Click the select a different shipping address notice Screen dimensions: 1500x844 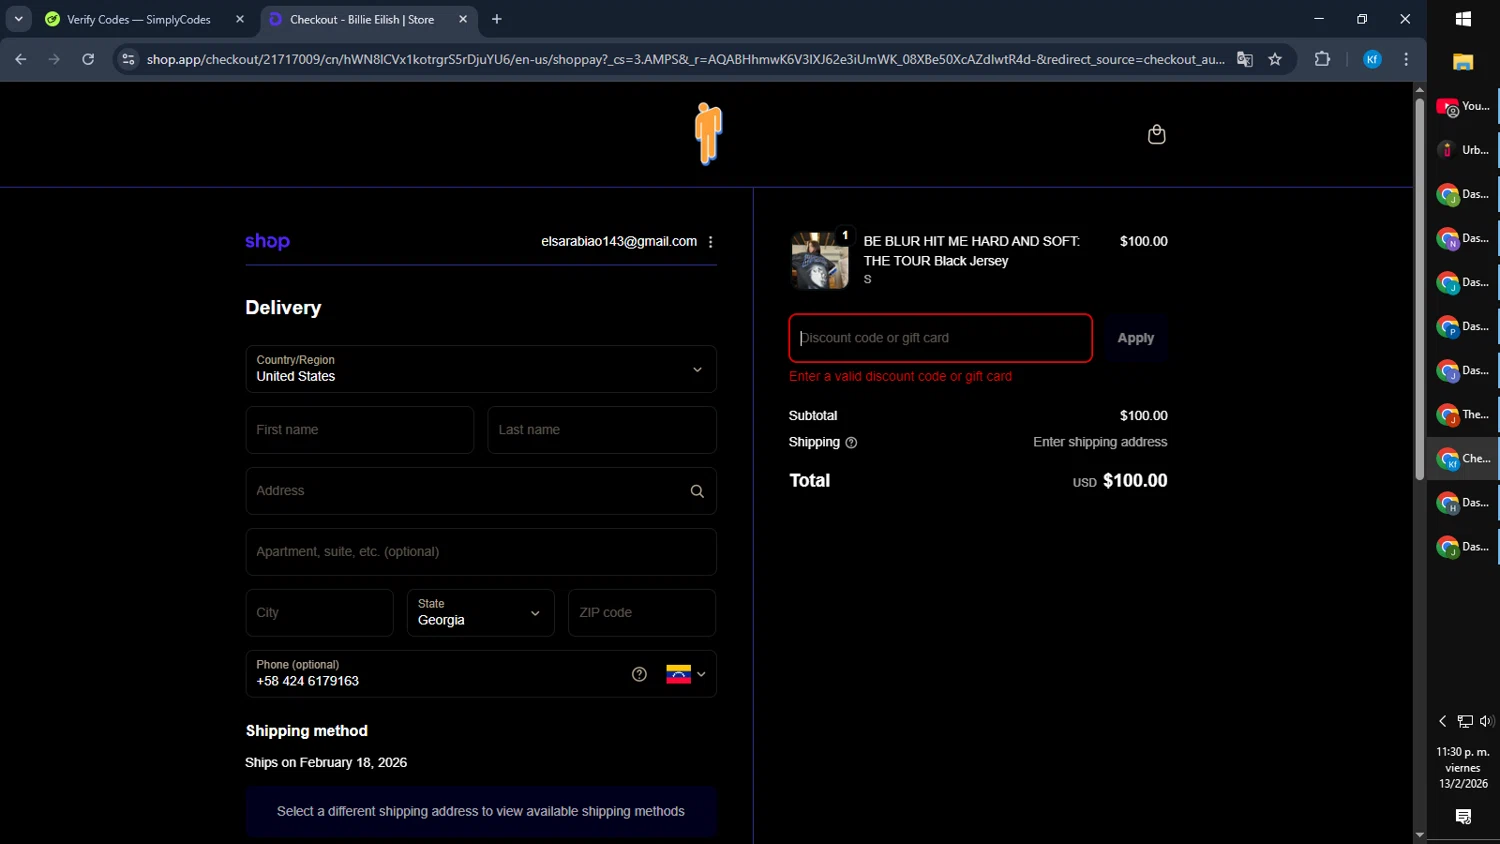481,811
